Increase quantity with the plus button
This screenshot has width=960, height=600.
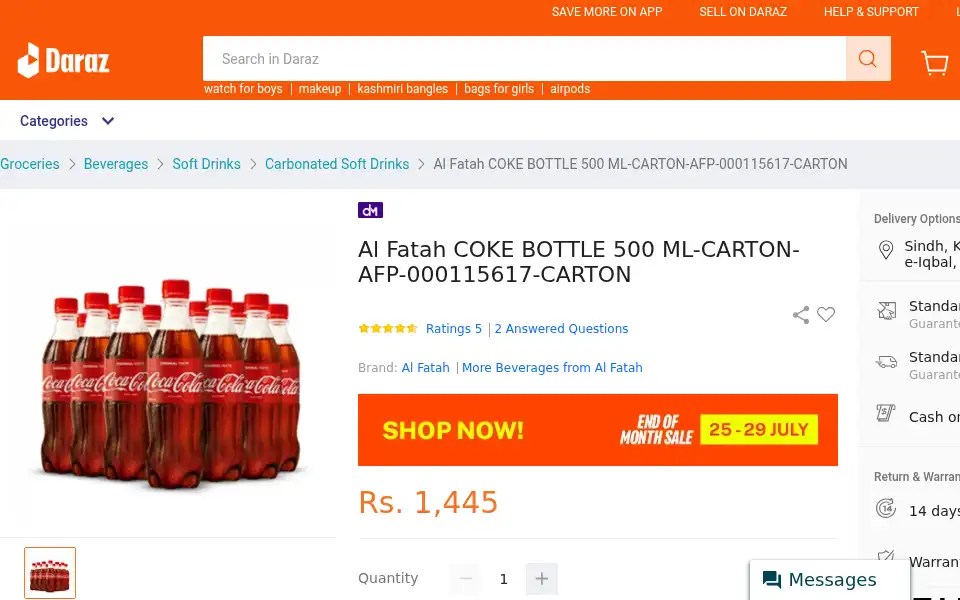click(x=542, y=579)
